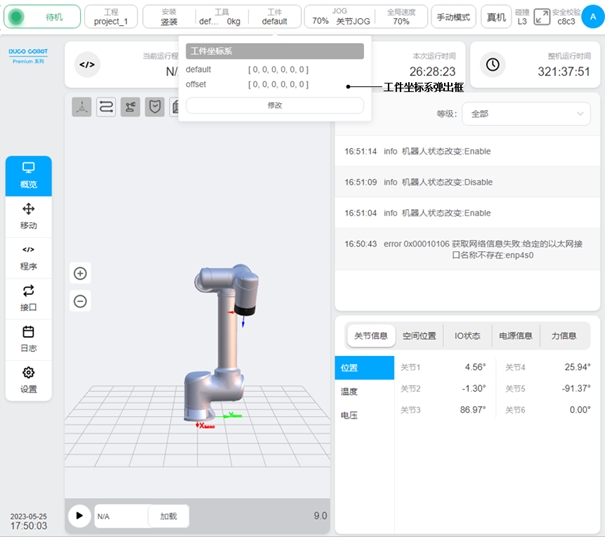The width and height of the screenshot is (605, 537).
Task: Open the 工程 project_1 selector
Action: [111, 17]
